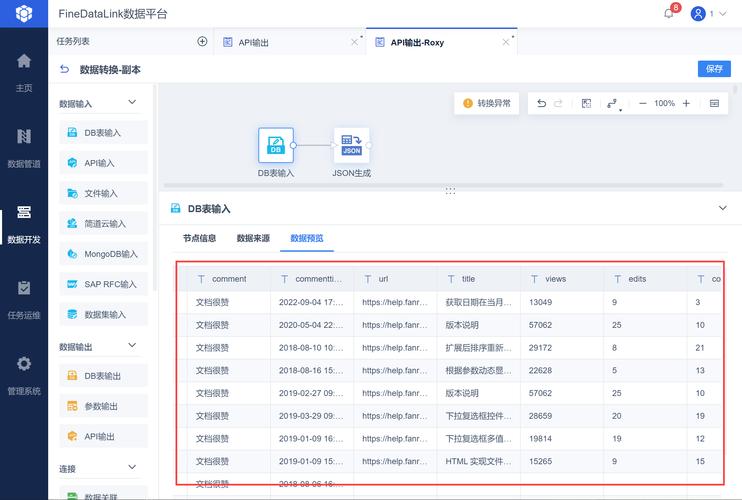Viewport: 742px width, 500px height.
Task: Click the url column header
Action: [395, 279]
